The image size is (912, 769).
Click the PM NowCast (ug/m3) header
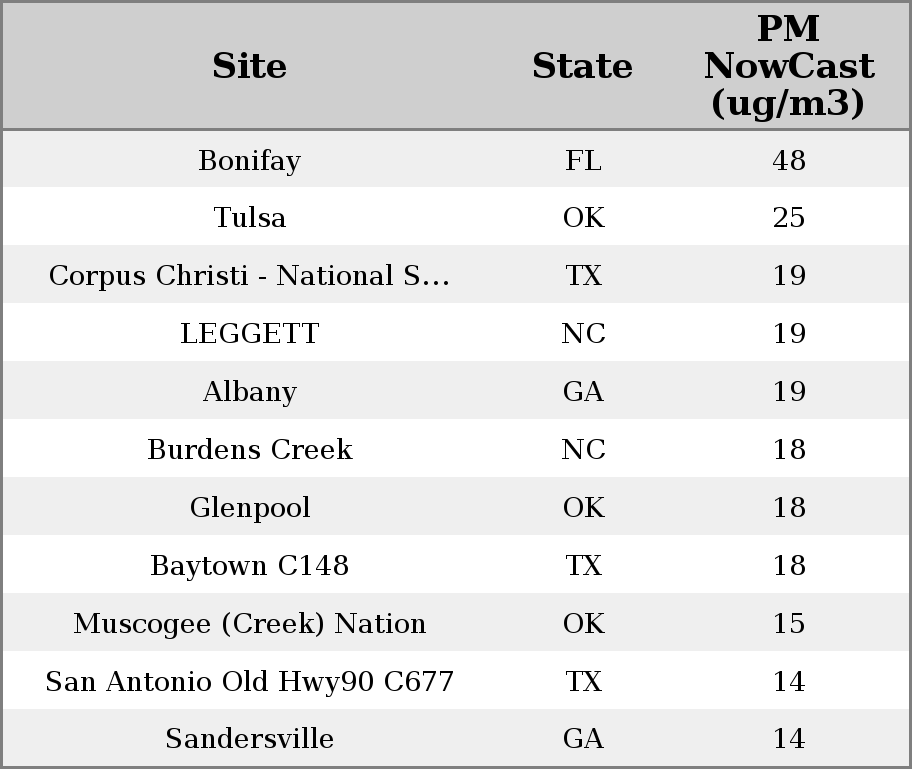[788, 66]
